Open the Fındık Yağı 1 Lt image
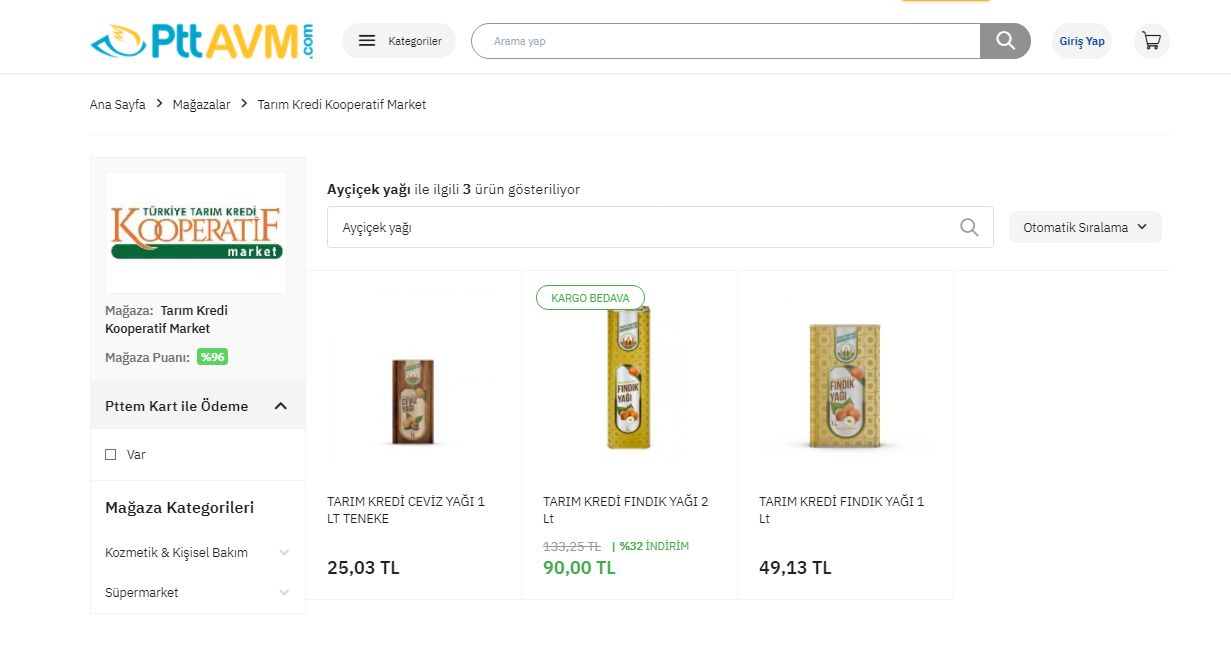The width and height of the screenshot is (1231, 654). pyautogui.click(x=845, y=385)
